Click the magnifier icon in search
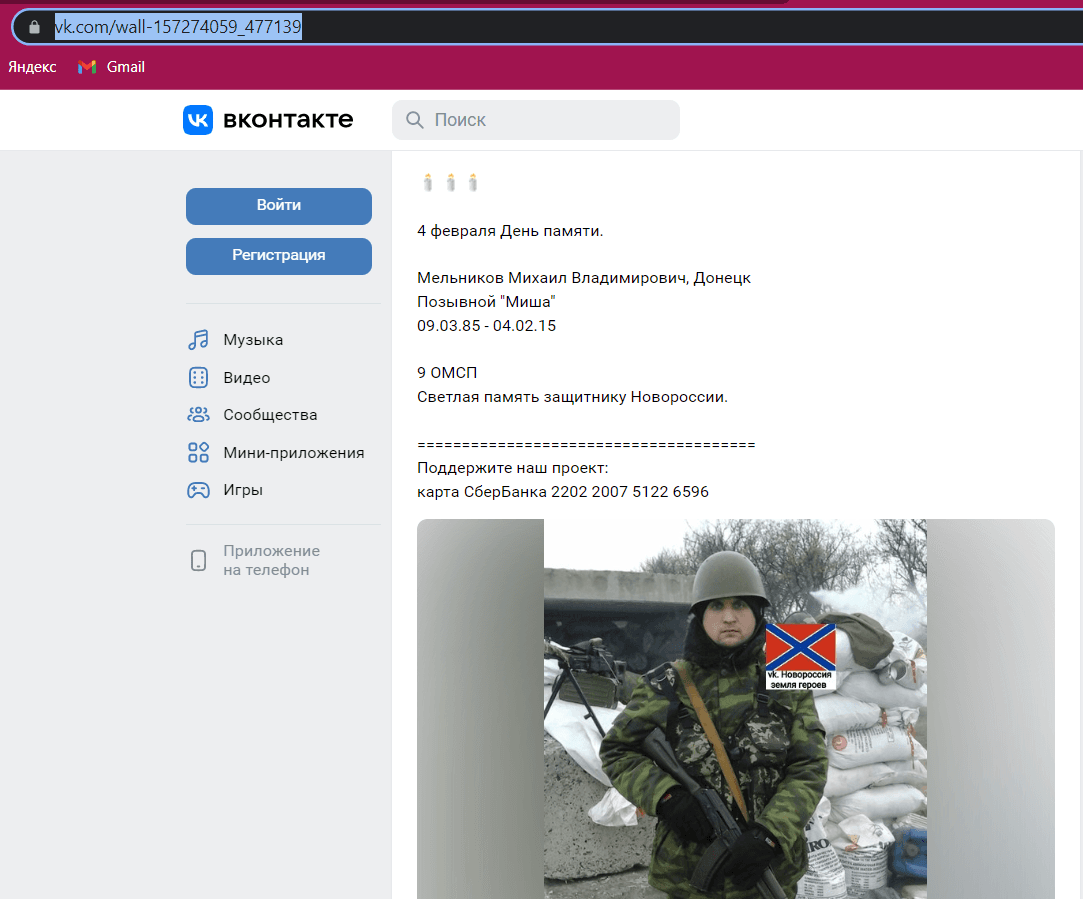Viewport: 1083px width, 899px height. click(414, 120)
